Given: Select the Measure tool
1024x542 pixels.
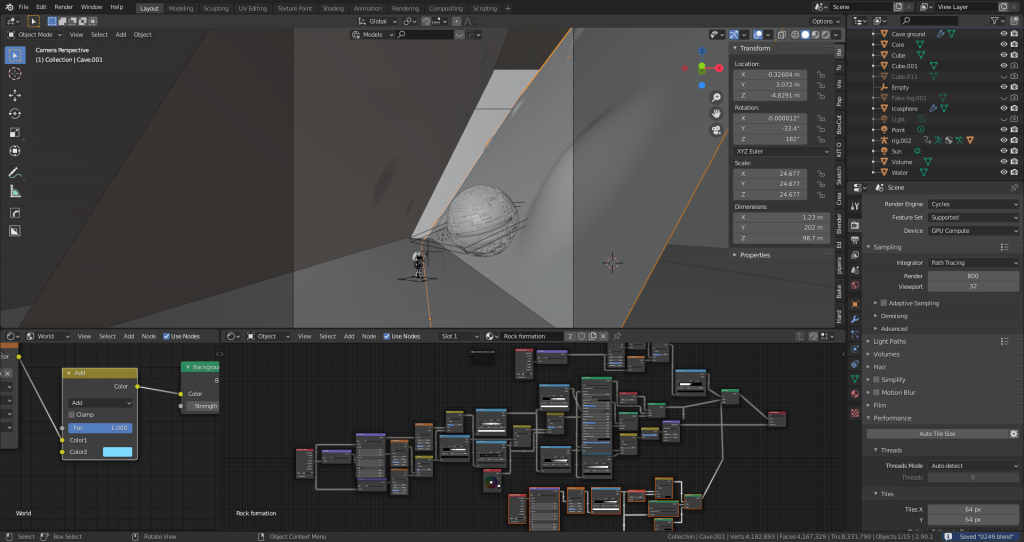Looking at the screenshot, I should click(x=15, y=191).
